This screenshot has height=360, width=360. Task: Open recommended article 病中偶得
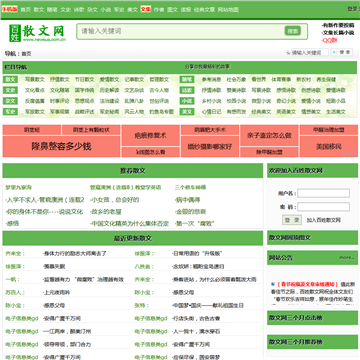click(x=187, y=200)
